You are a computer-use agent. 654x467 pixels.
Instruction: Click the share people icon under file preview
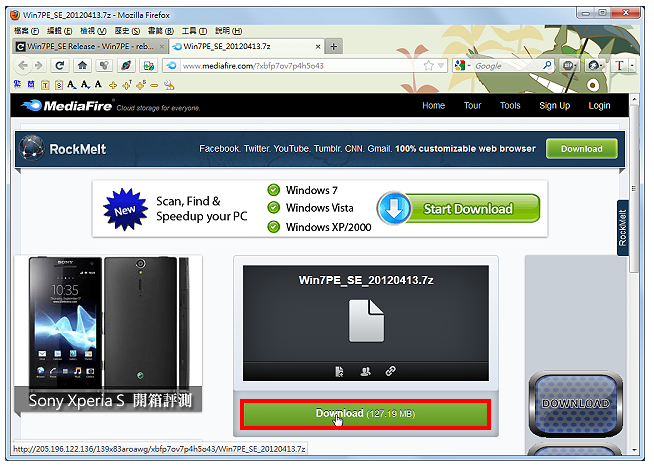click(365, 371)
